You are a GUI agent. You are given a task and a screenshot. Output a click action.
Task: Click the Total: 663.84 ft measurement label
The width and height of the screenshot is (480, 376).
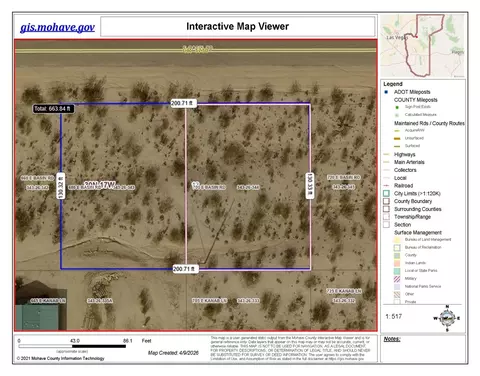tap(53, 109)
